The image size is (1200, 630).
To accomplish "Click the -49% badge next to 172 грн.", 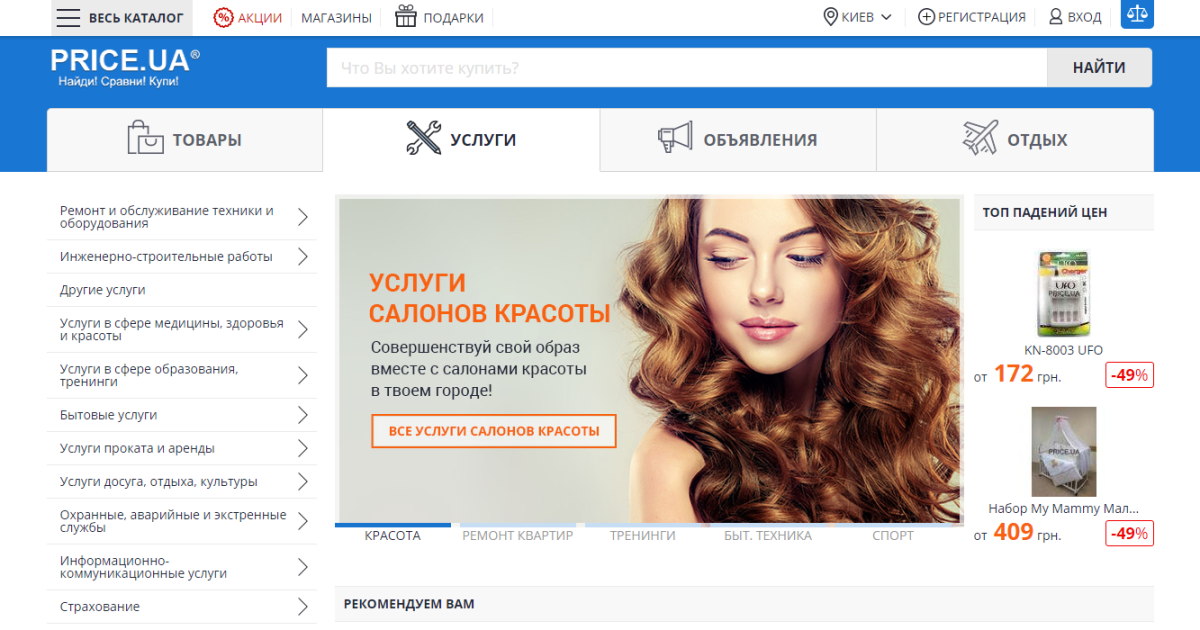I will pos(1129,375).
